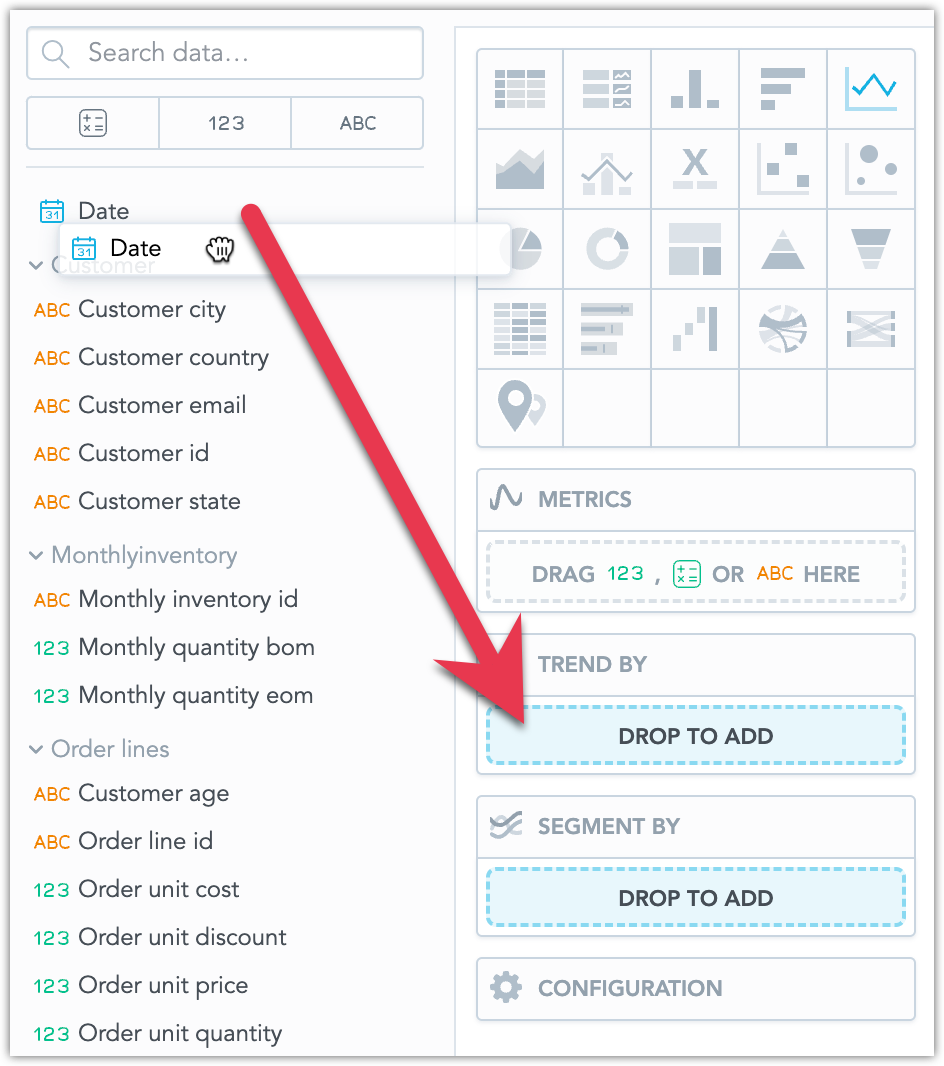The image size is (944, 1066).
Task: Choose the geo pushpin map visualization
Action: (x=520, y=407)
